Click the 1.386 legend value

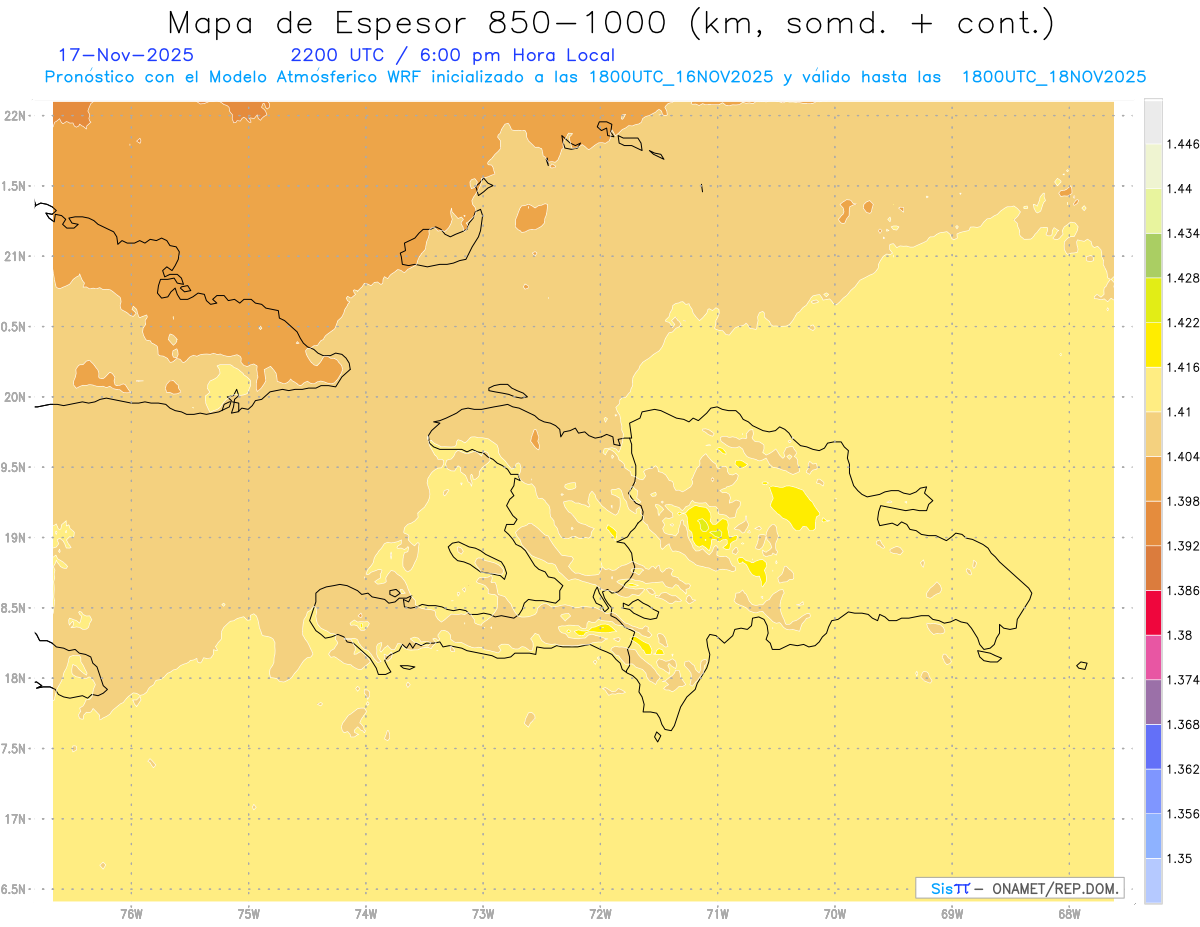[x=1182, y=590]
